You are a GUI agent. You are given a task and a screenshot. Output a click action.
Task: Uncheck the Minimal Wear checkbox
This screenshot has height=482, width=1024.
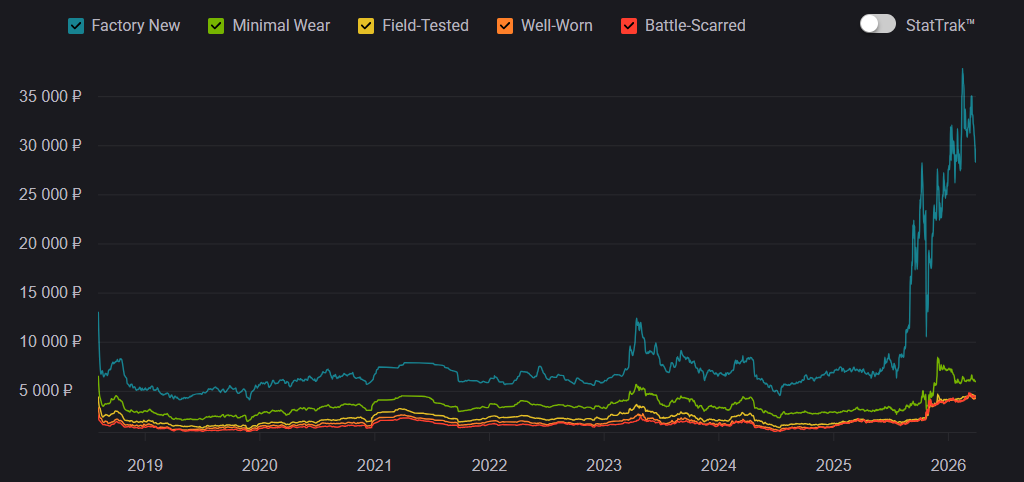[x=217, y=25]
